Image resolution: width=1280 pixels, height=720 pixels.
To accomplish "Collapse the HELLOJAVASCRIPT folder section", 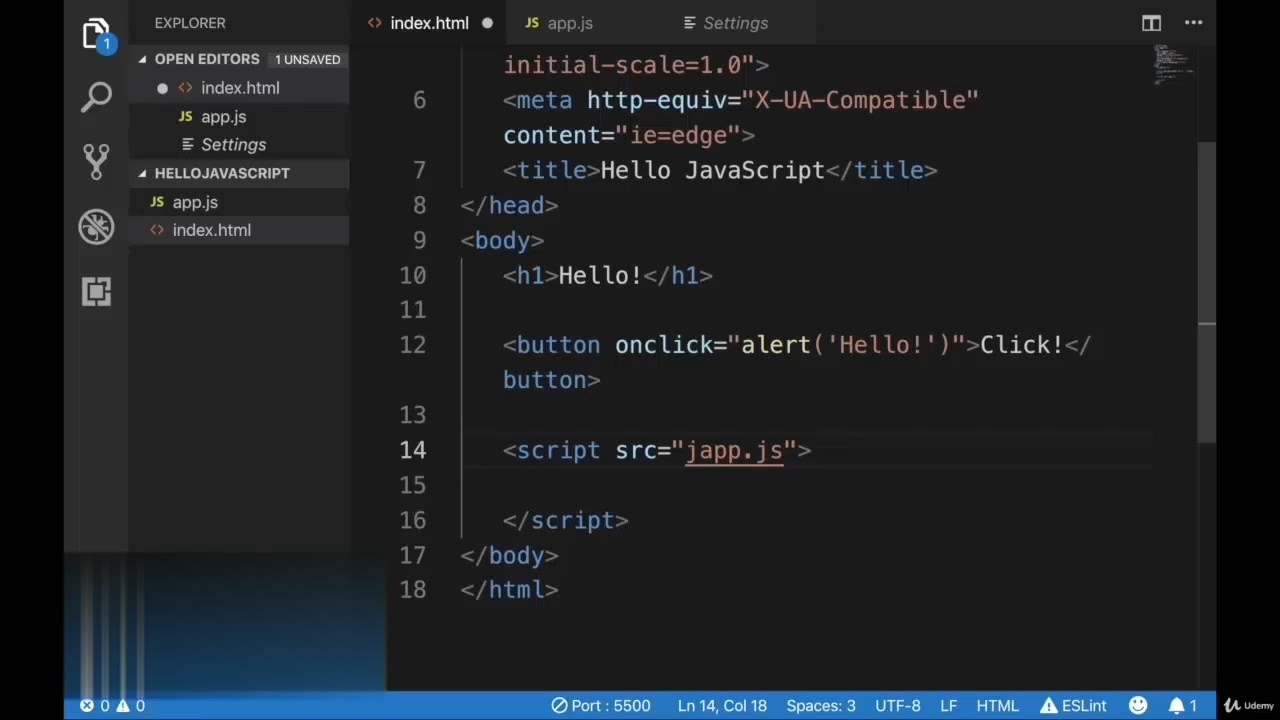I will click(x=142, y=173).
